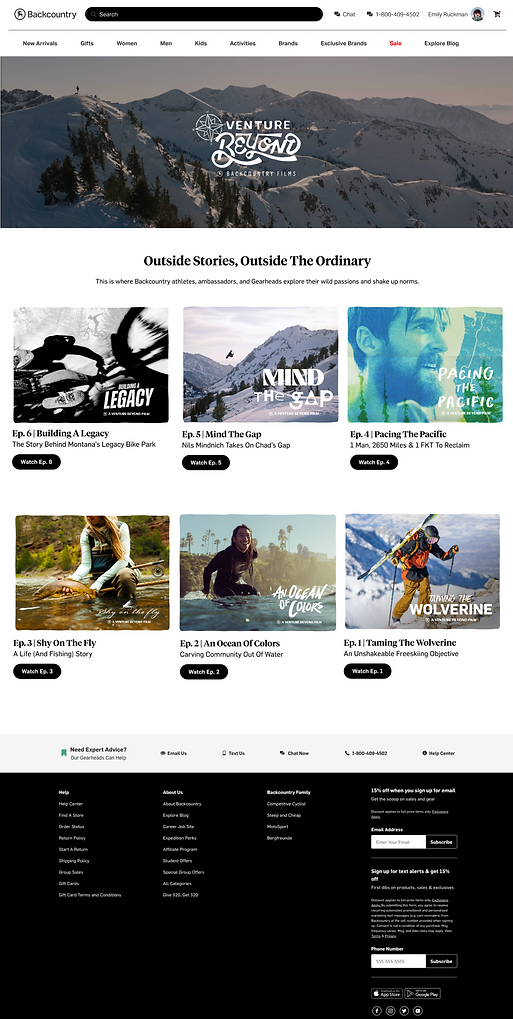Open the YouTube social icon
The image size is (513, 1019).
tap(417, 1011)
